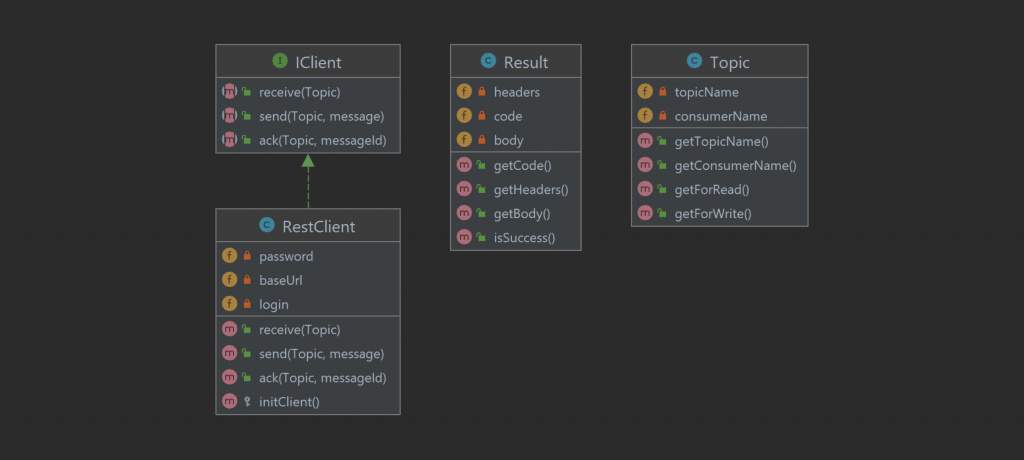Click private lock icon next to consumerName

662,116
